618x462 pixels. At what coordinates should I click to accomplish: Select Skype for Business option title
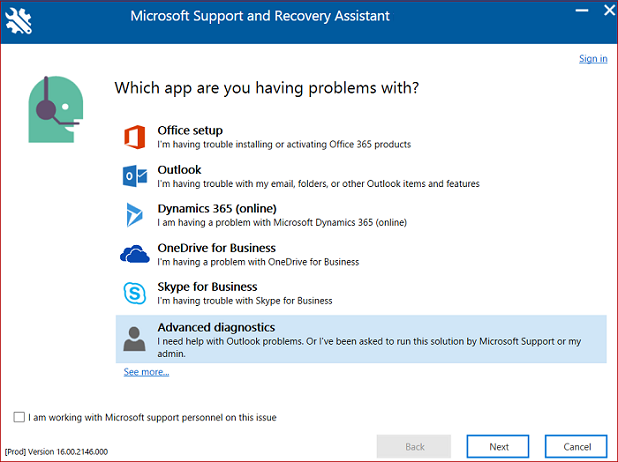click(207, 287)
